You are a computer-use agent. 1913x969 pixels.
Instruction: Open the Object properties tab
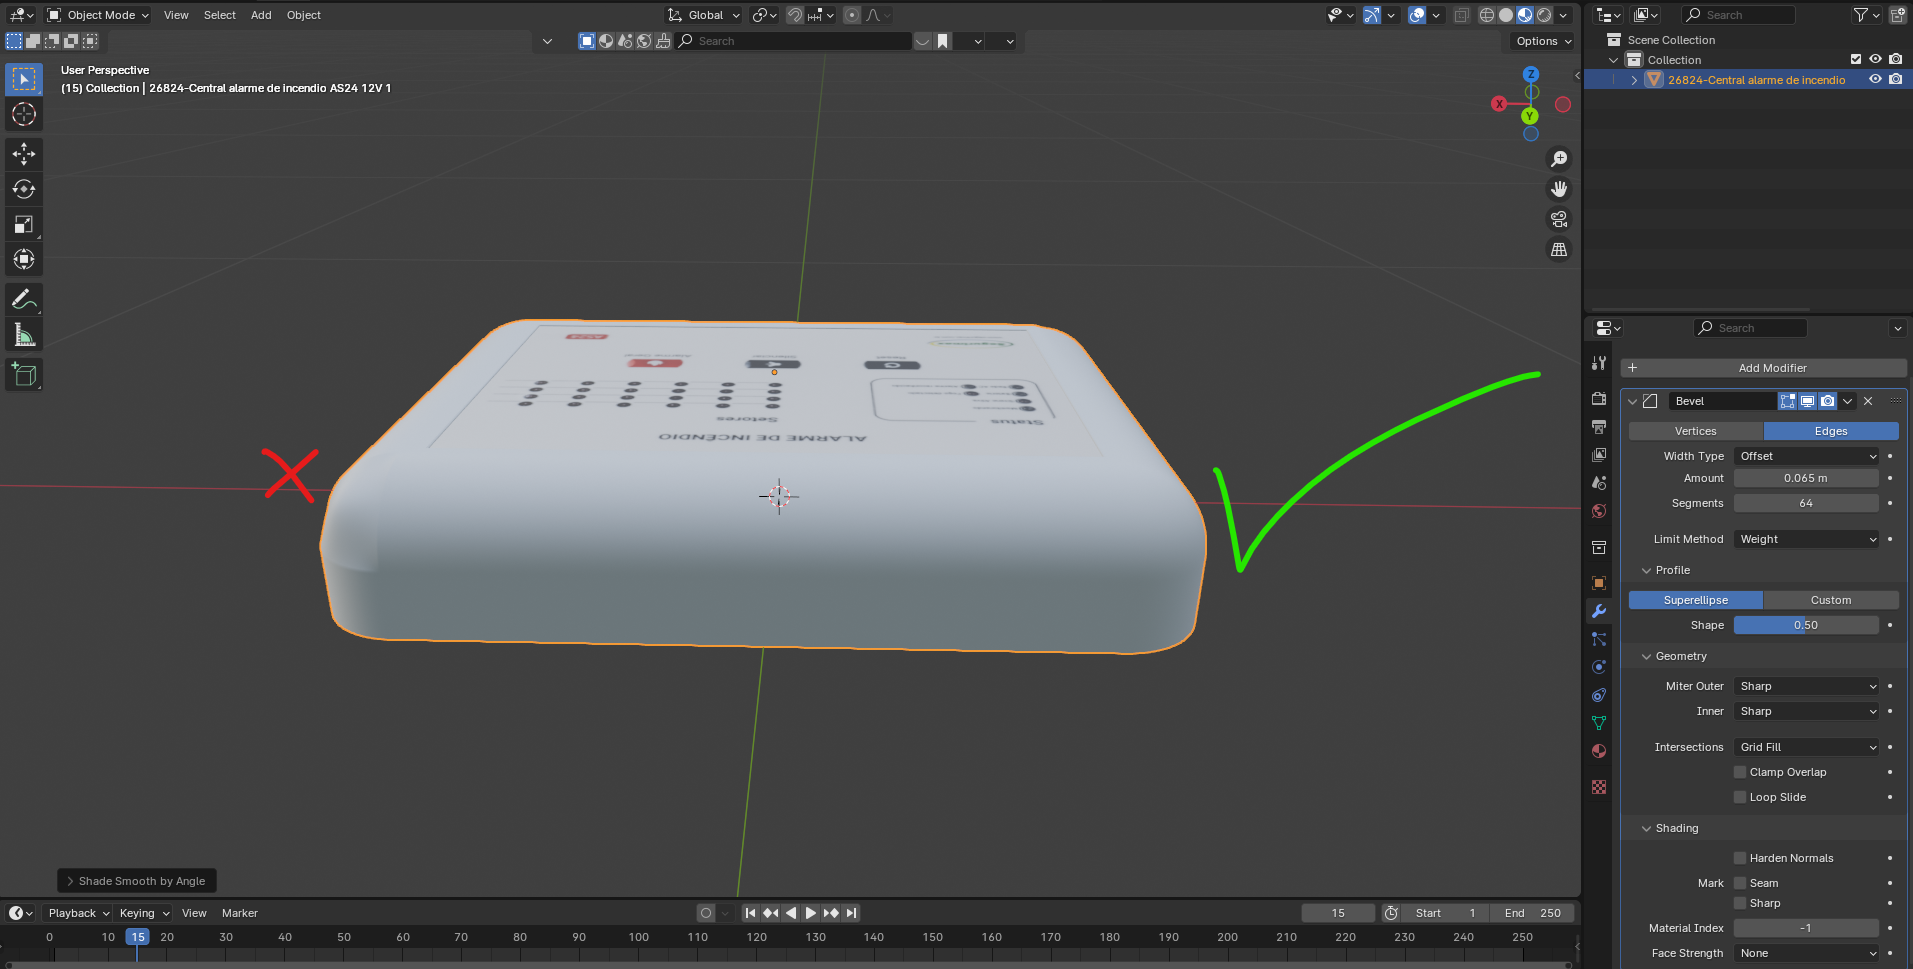[x=1599, y=583]
